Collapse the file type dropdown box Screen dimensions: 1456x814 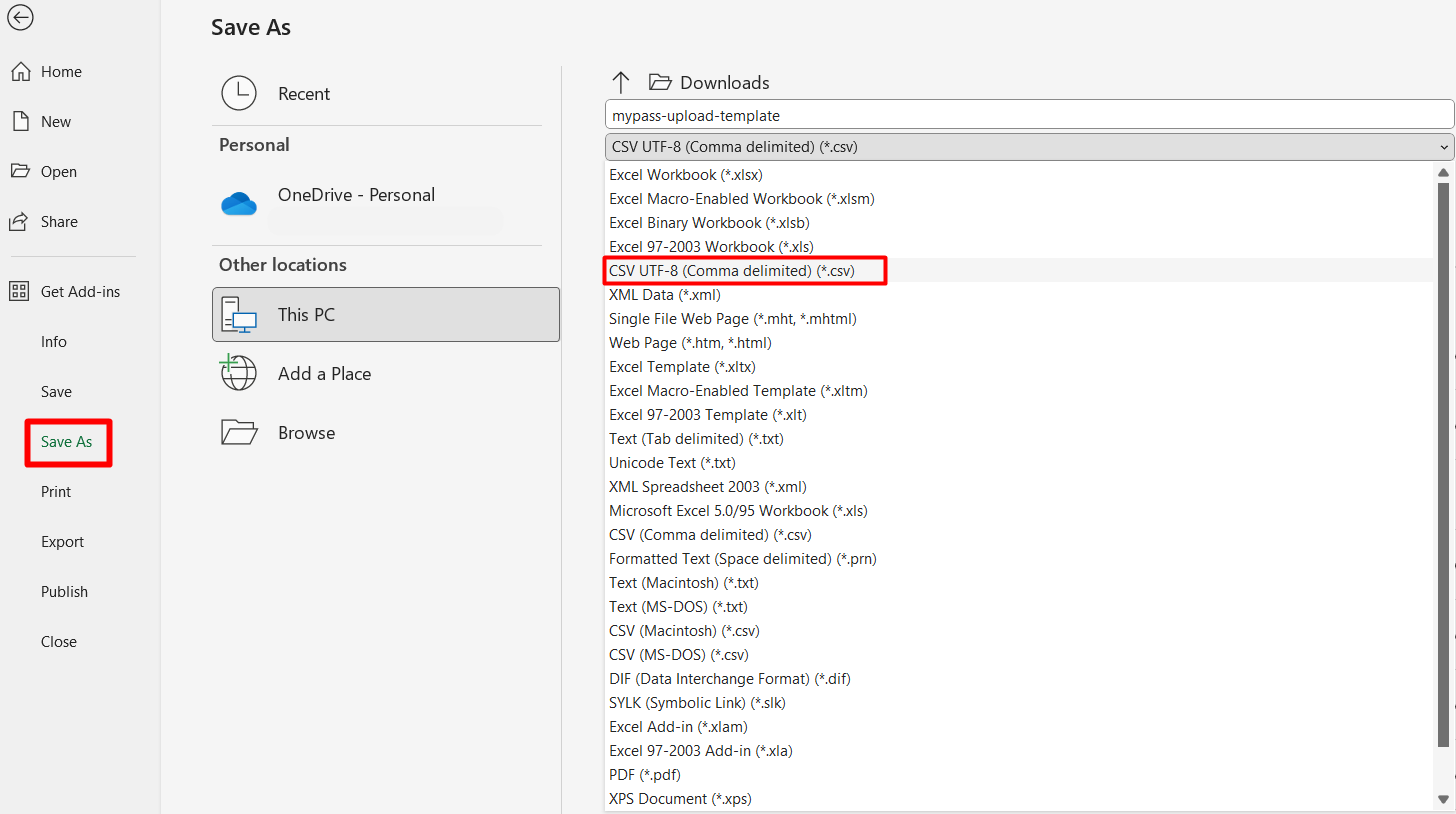(1029, 146)
